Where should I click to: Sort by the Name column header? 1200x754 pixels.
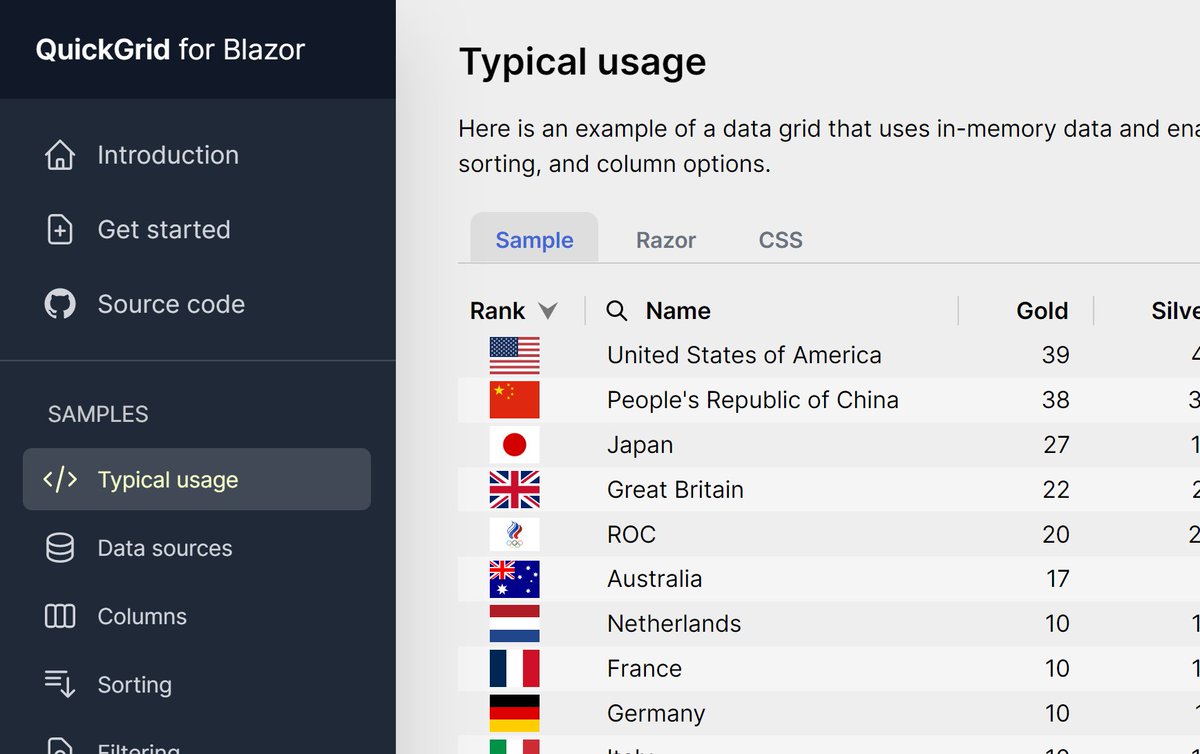click(678, 311)
